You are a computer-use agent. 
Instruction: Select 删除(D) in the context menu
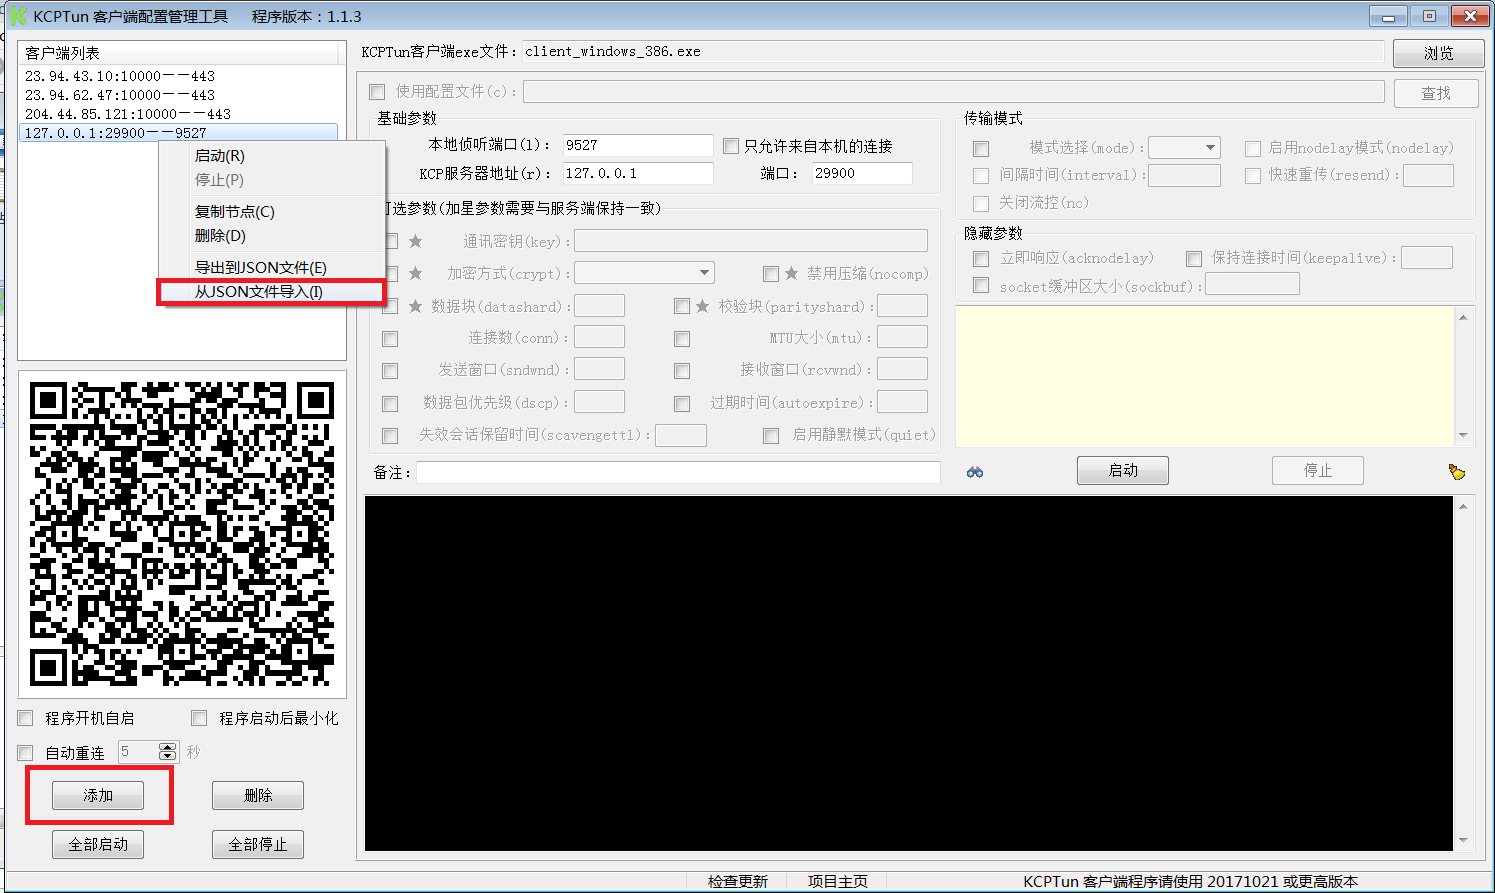pos(220,236)
